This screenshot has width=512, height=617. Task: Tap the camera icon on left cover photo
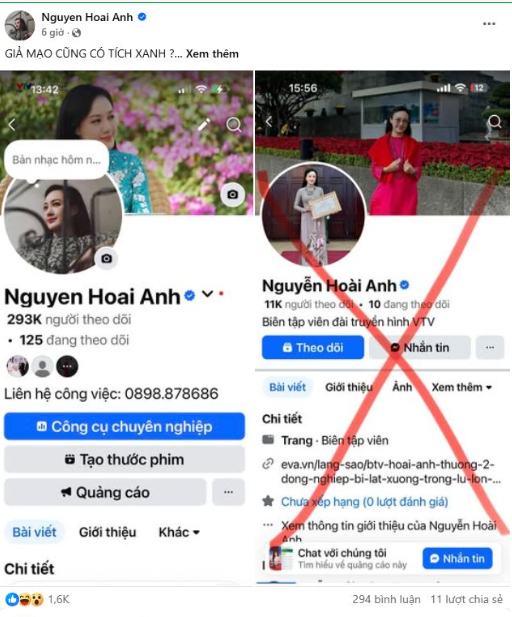[x=233, y=194]
